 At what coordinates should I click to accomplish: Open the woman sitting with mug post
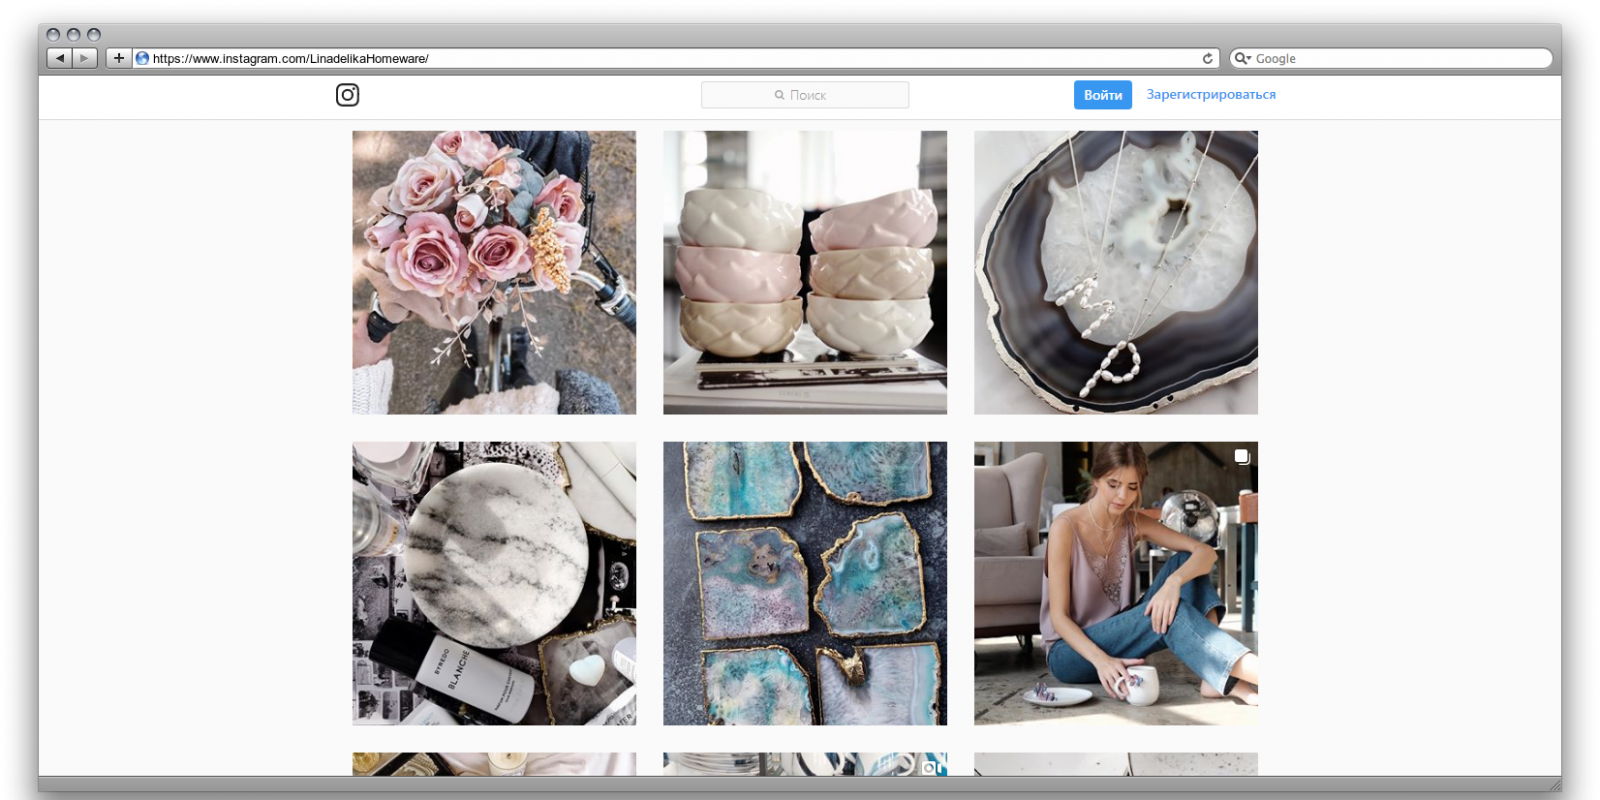[x=1116, y=584]
